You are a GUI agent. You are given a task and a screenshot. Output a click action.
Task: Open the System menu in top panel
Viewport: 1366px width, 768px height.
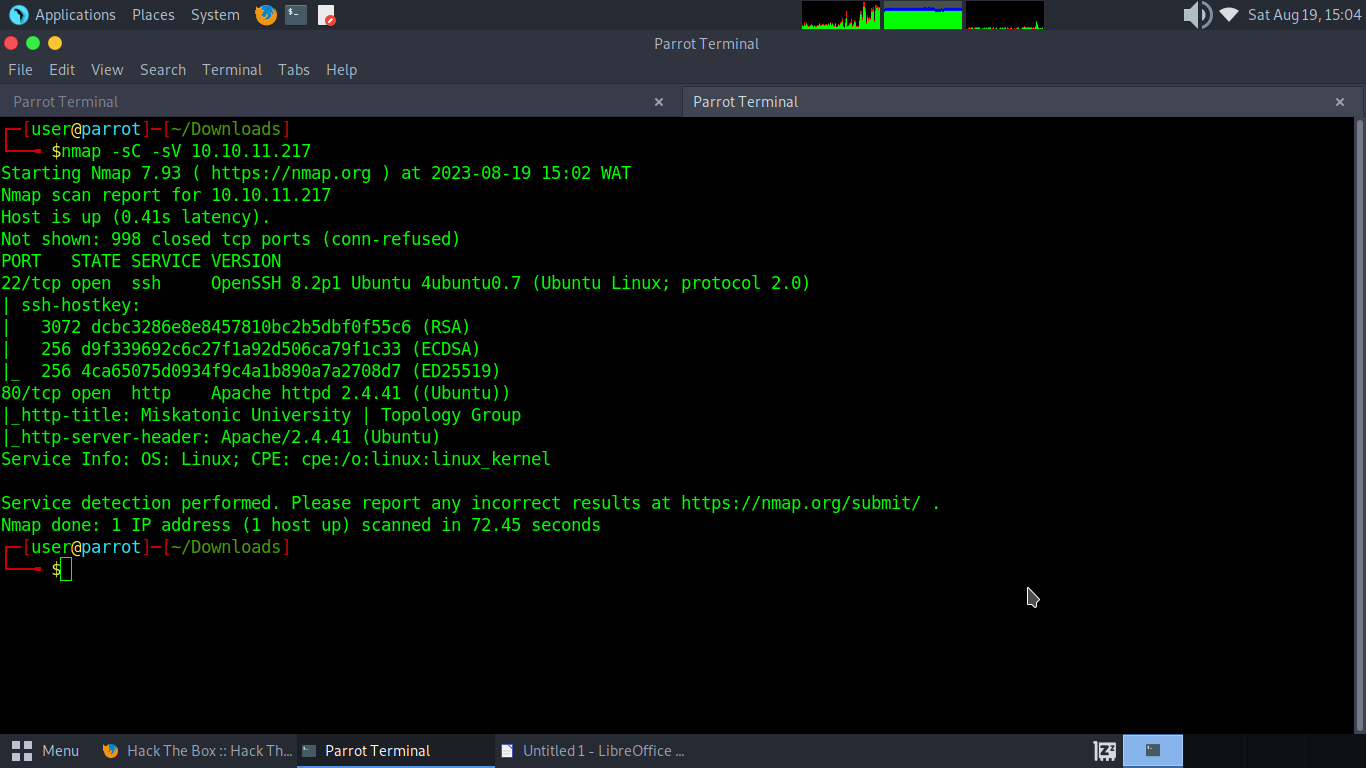pos(215,15)
